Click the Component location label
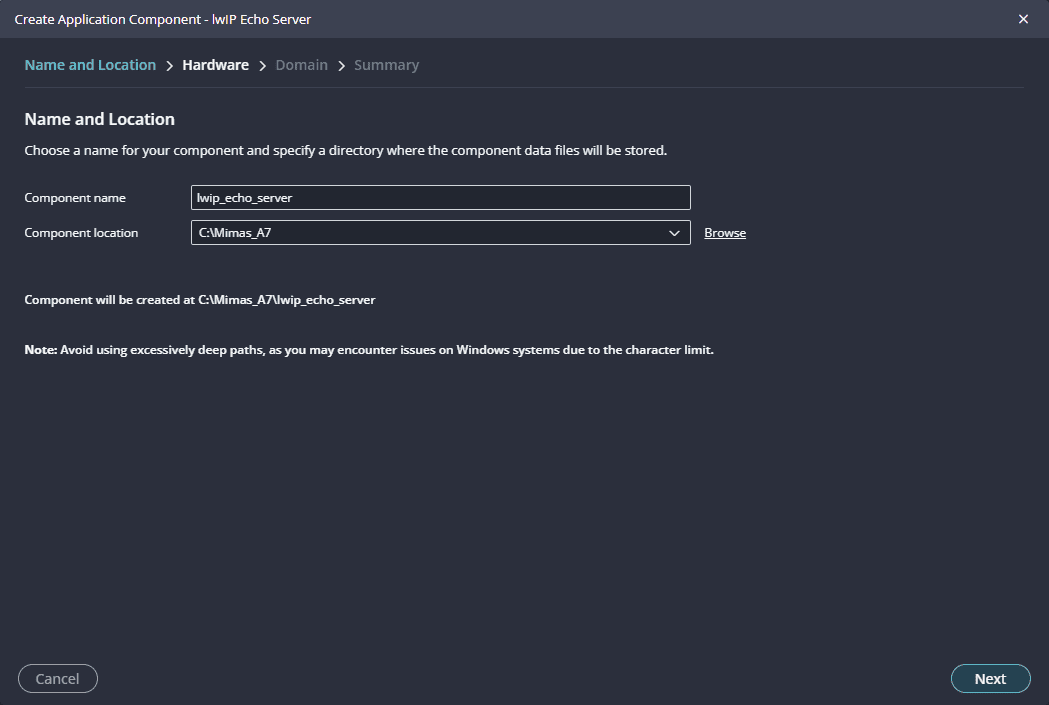 point(81,233)
